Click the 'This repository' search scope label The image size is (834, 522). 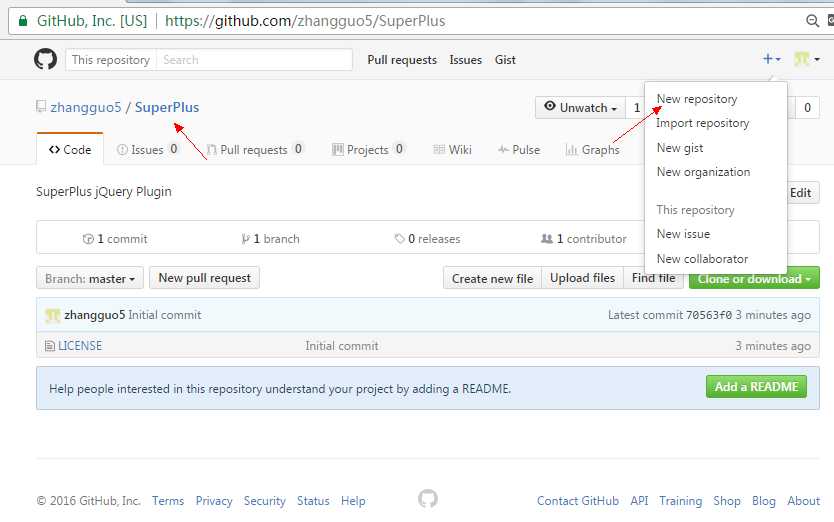[x=111, y=60]
